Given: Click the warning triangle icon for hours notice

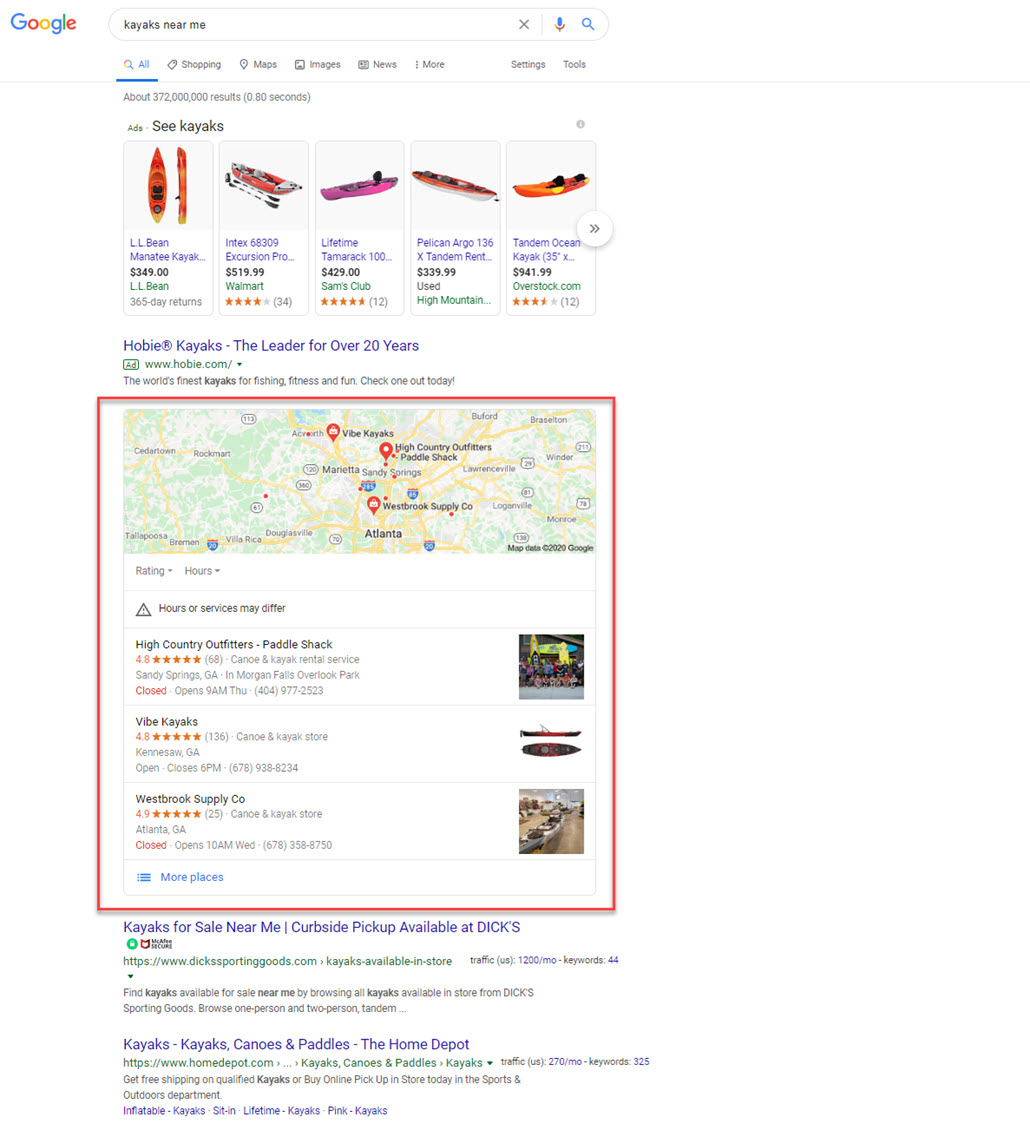Looking at the screenshot, I should [143, 610].
